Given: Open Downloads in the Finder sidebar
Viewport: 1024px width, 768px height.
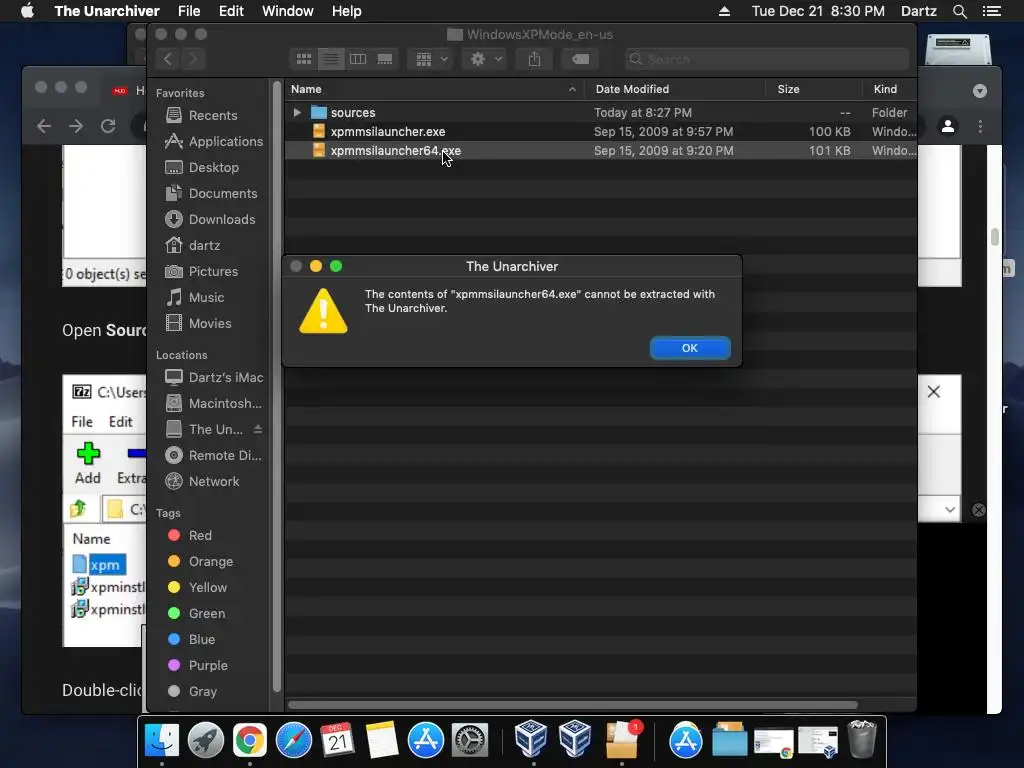Looking at the screenshot, I should (x=210, y=219).
